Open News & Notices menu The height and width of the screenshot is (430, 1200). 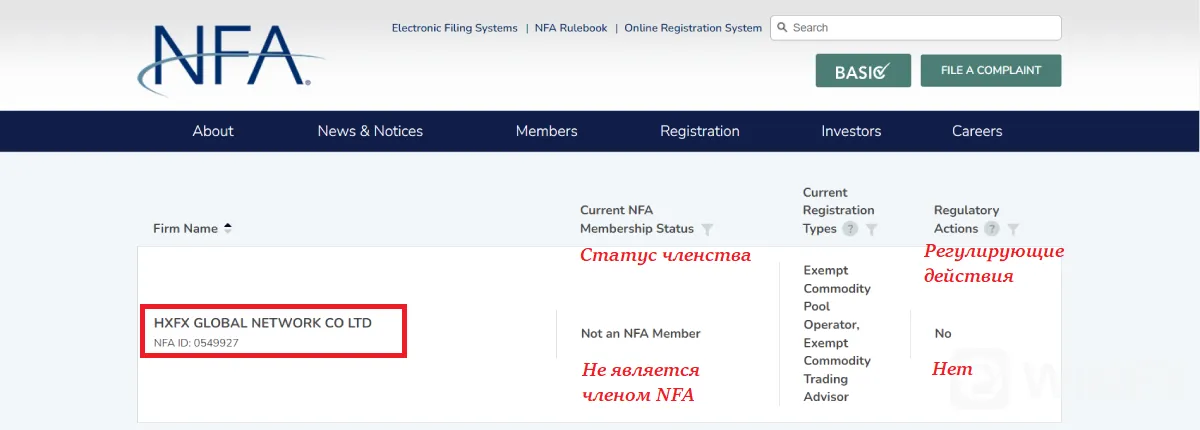tap(370, 131)
